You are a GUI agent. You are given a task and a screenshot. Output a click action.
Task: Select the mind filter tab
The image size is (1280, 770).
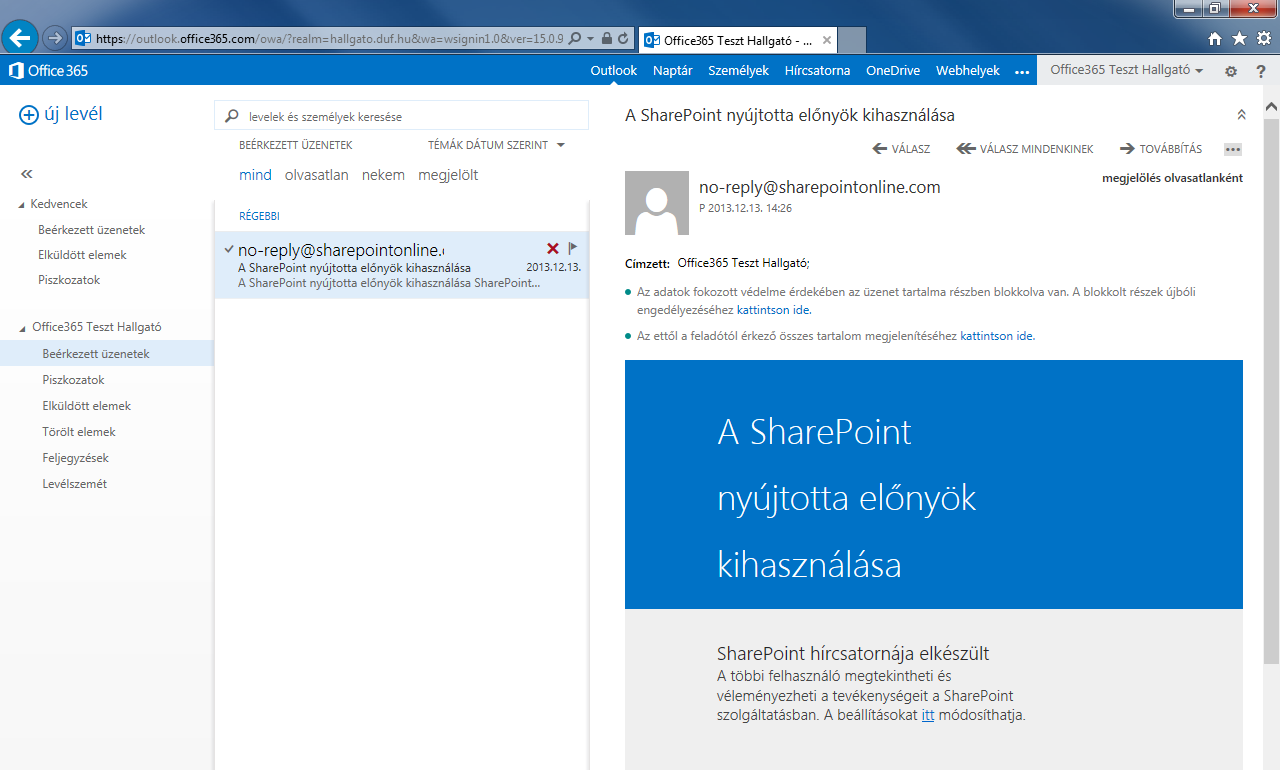[255, 175]
